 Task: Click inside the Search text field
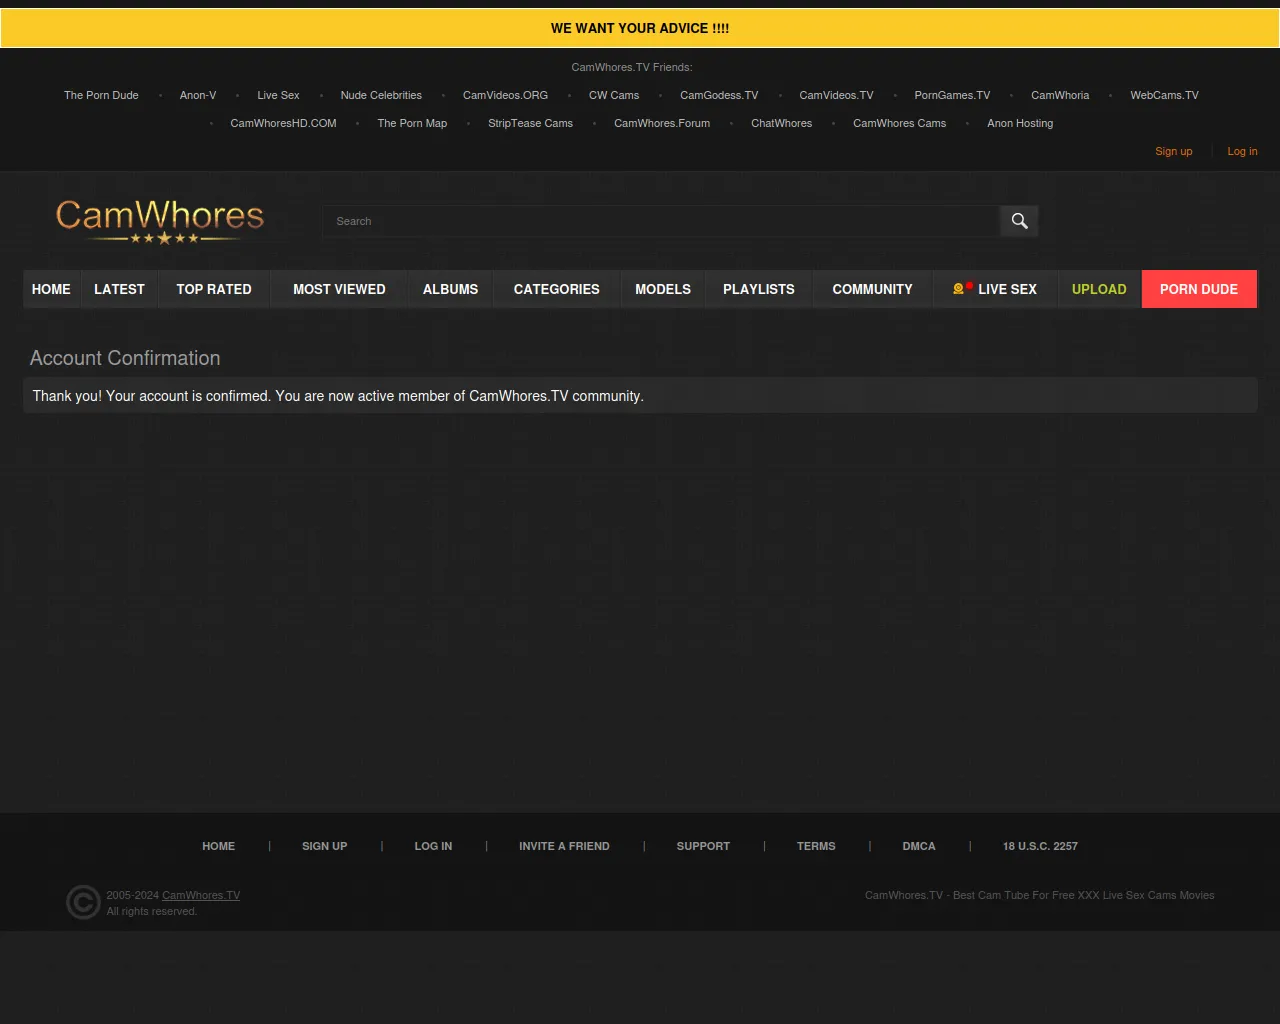tap(660, 221)
